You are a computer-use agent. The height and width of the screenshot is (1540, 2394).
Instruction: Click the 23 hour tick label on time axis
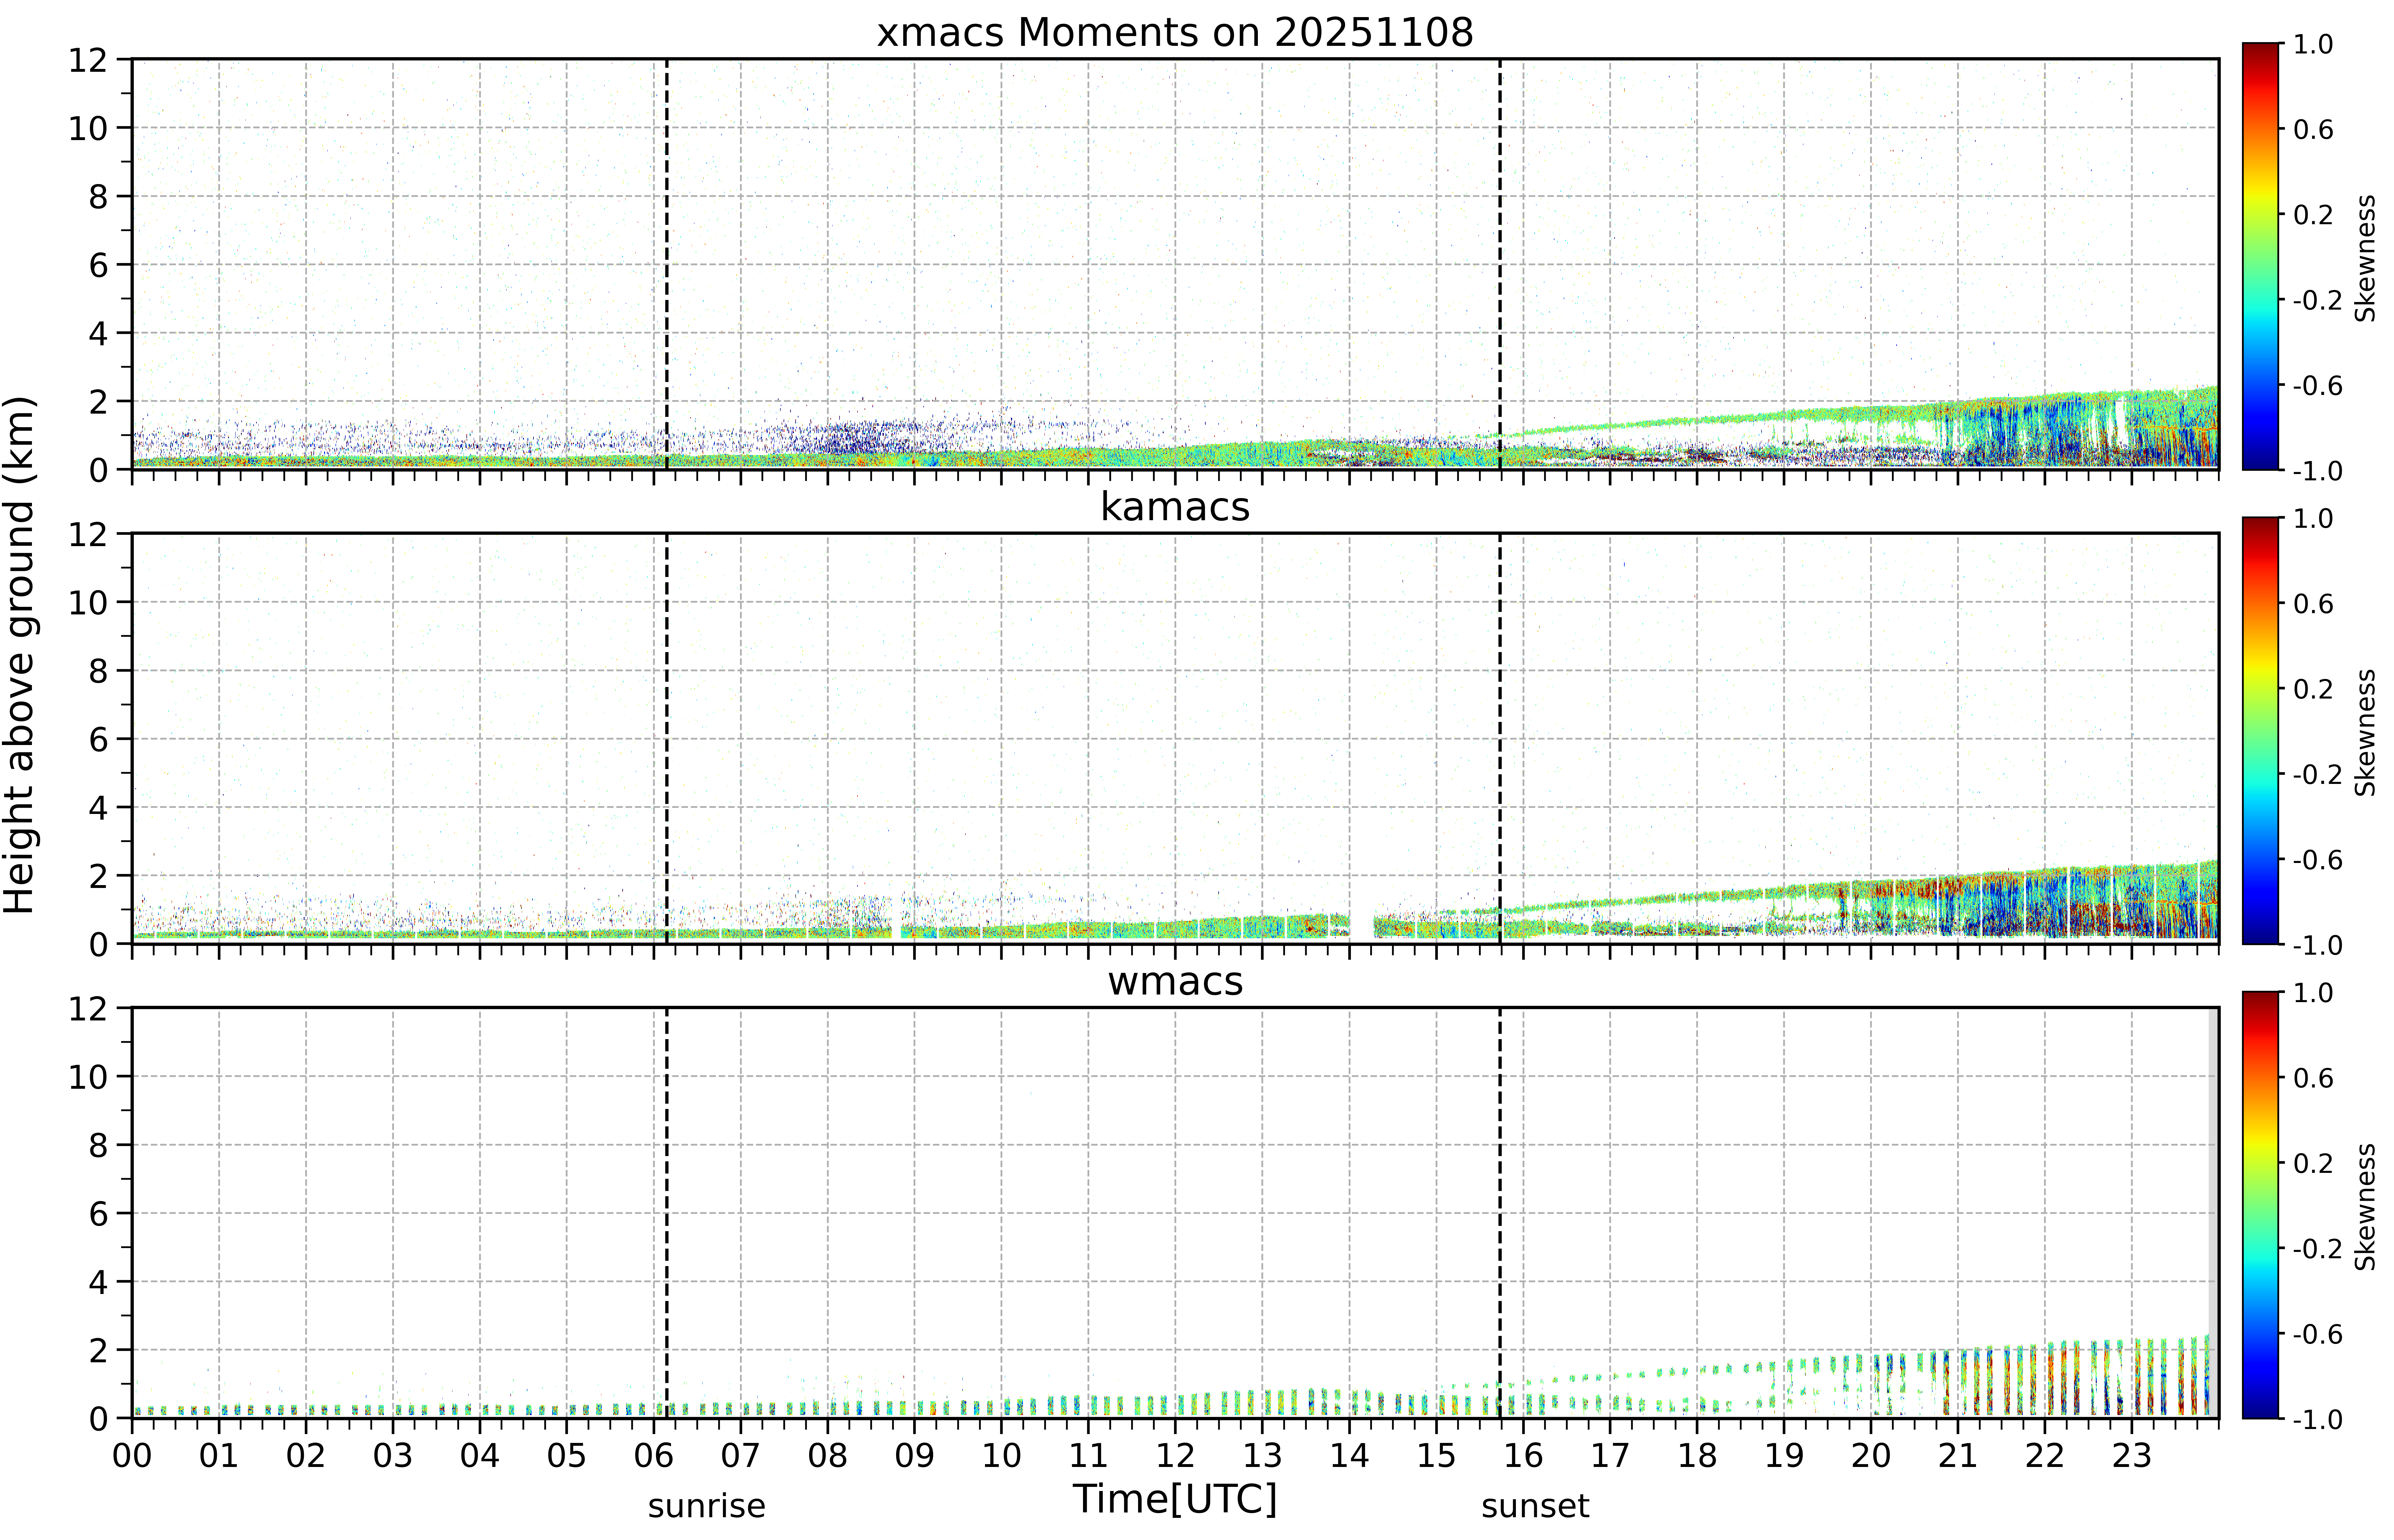(x=2131, y=1455)
